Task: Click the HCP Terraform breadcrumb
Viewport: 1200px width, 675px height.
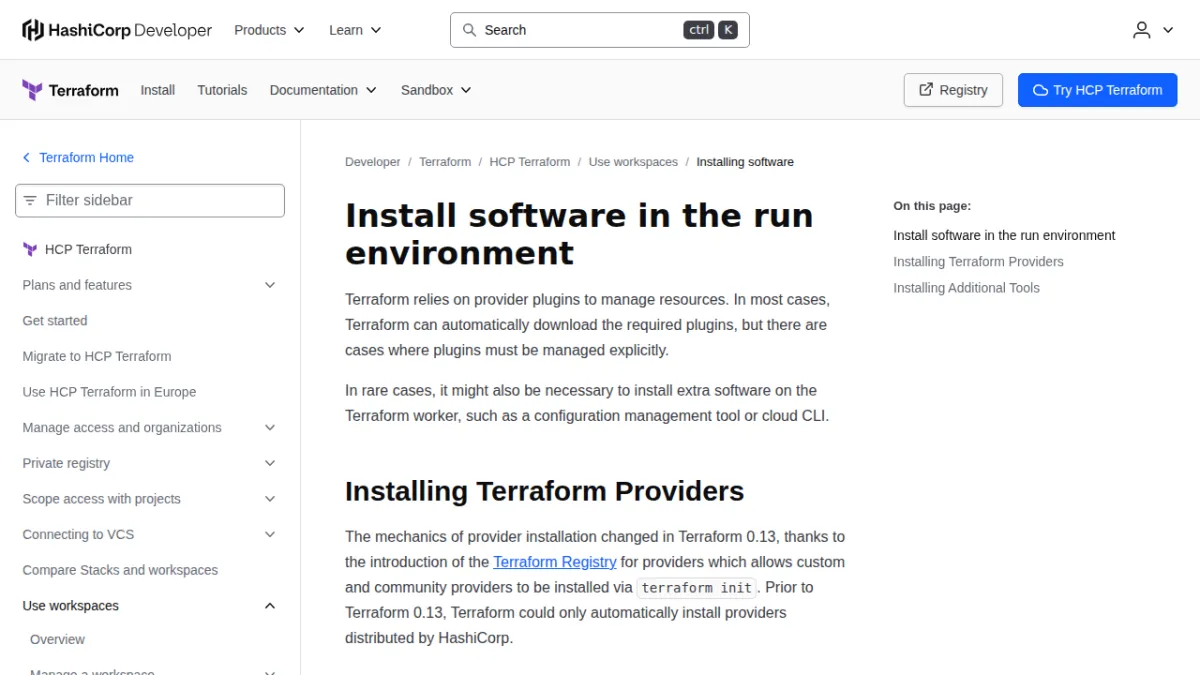Action: click(530, 162)
